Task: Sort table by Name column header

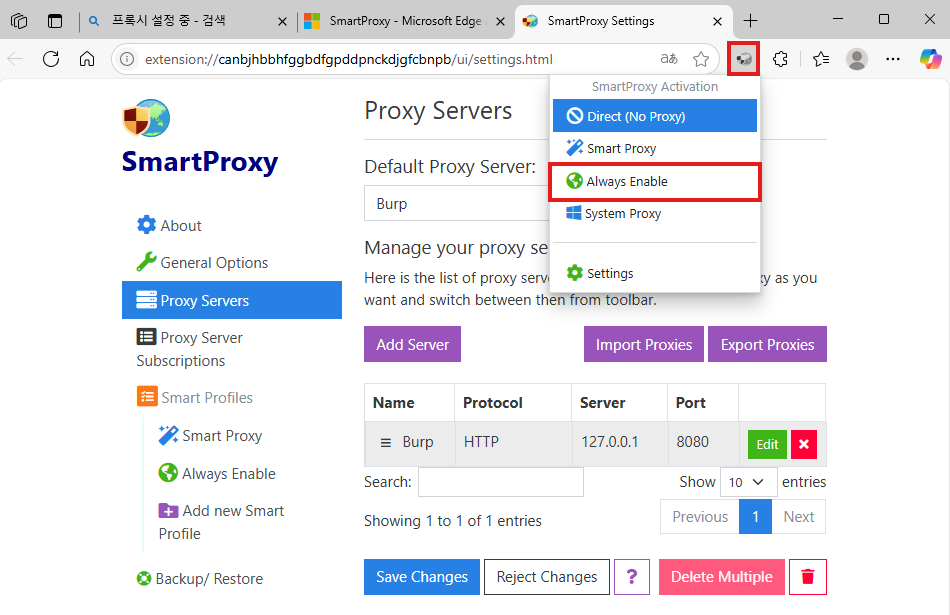Action: point(409,403)
